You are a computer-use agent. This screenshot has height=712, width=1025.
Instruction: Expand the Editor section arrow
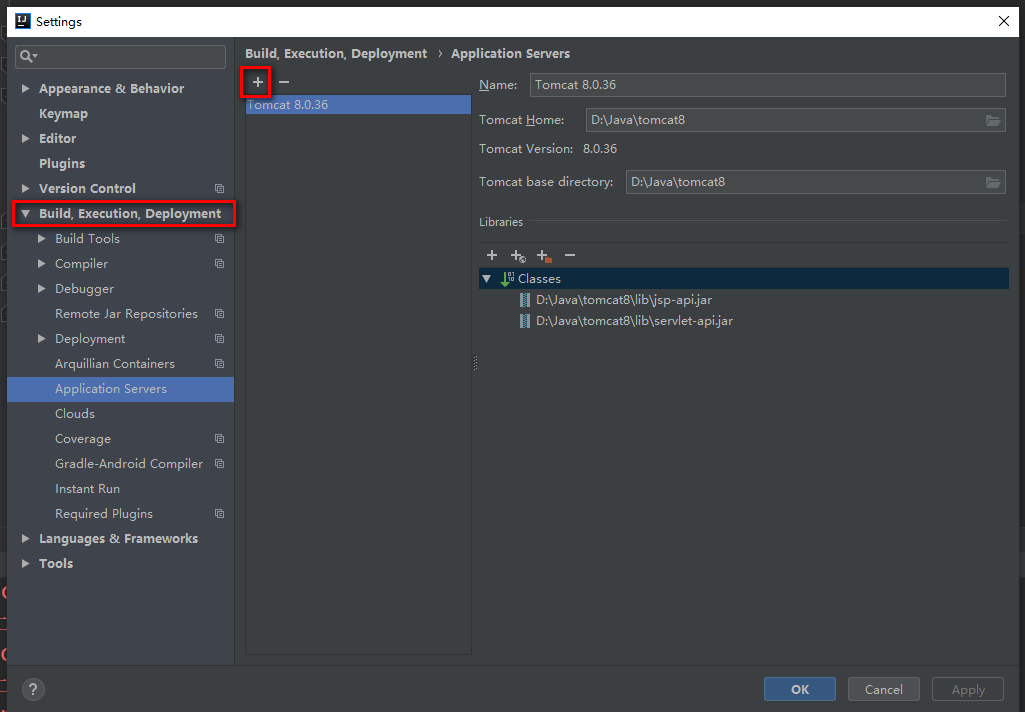25,139
